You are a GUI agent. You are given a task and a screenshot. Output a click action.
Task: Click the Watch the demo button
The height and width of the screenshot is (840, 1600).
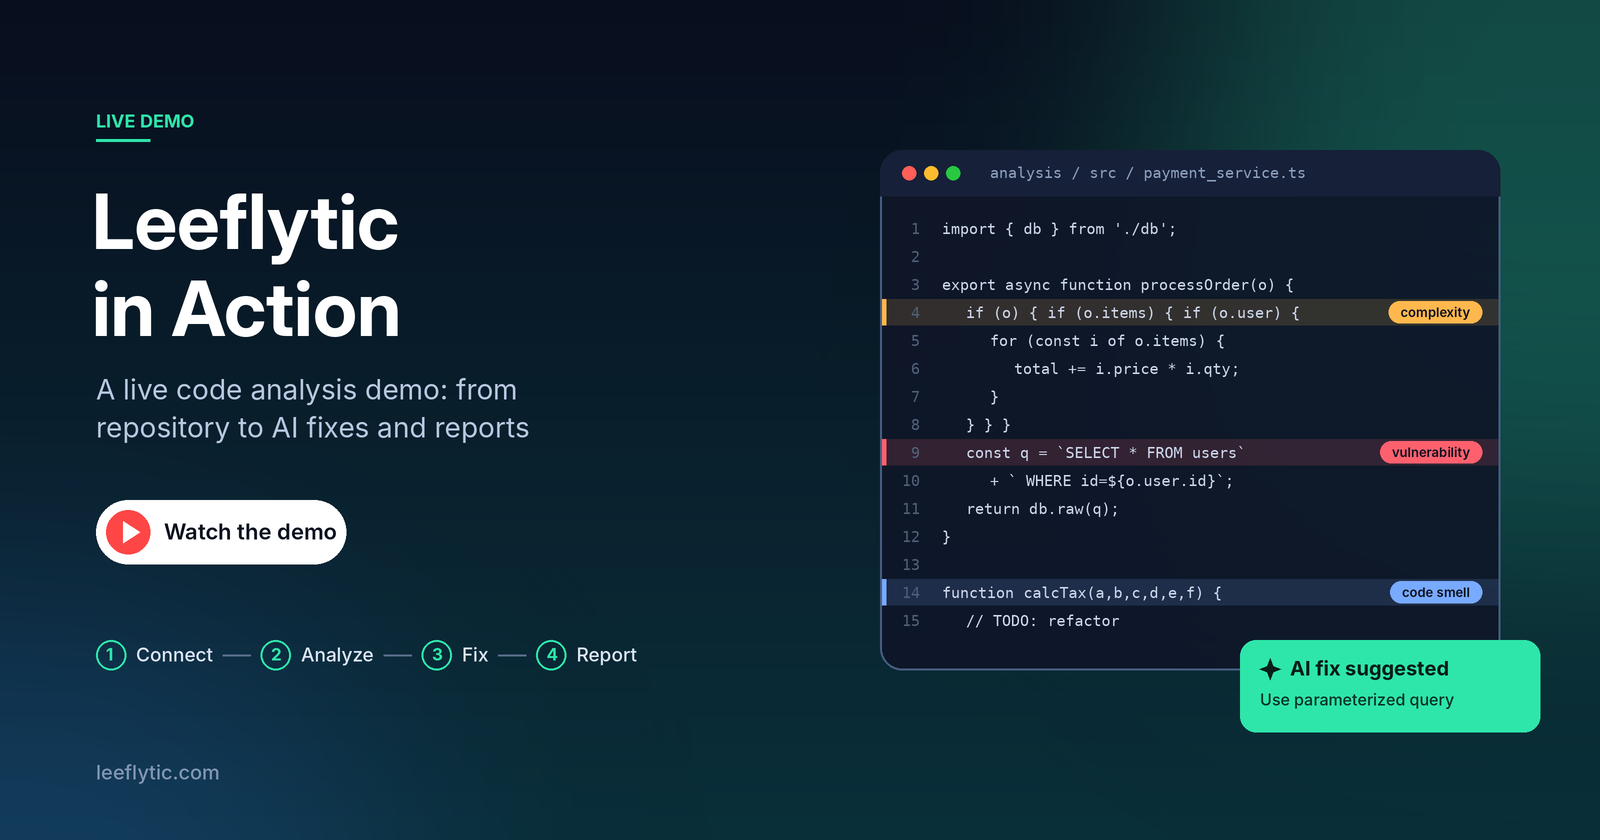[221, 532]
